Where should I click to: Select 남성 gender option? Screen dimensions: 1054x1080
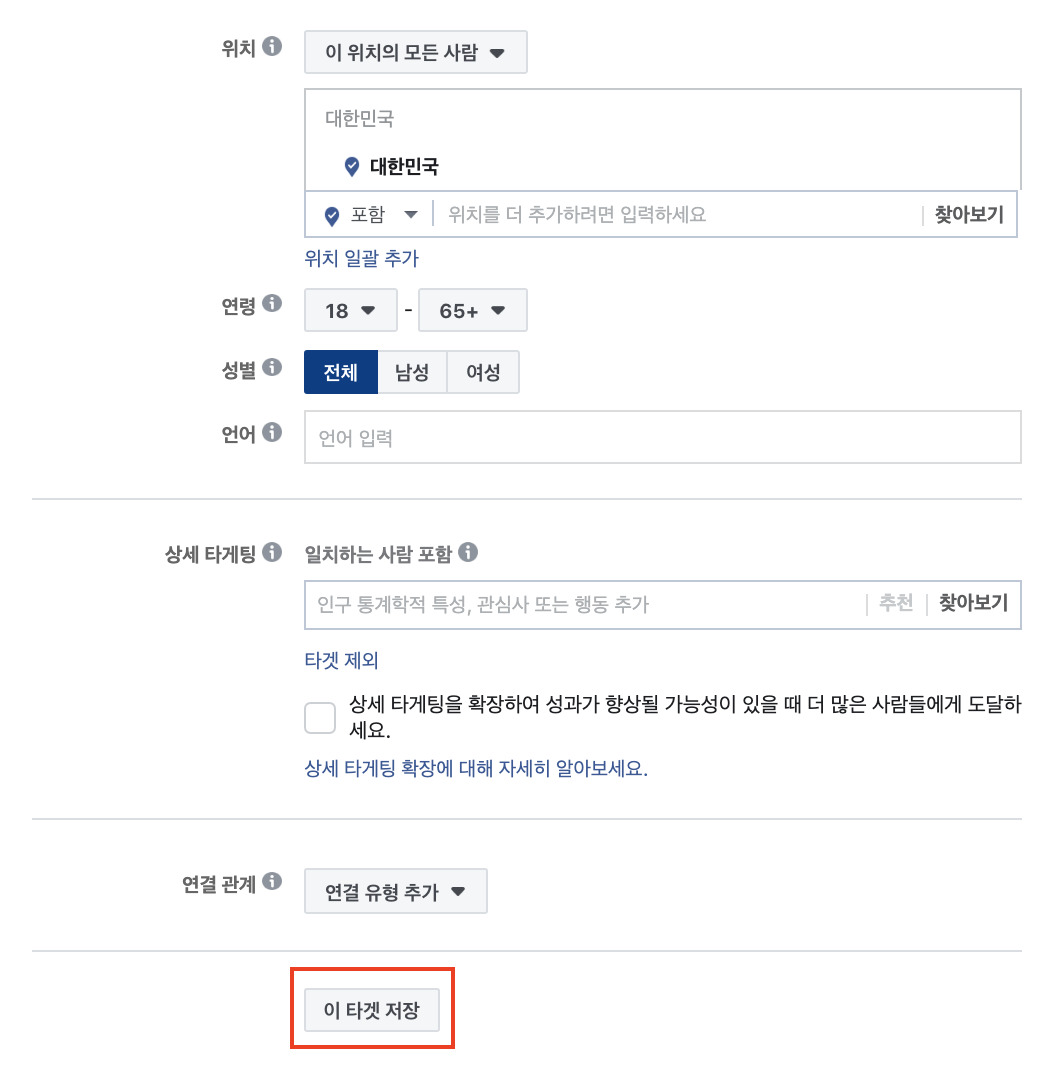click(x=412, y=372)
